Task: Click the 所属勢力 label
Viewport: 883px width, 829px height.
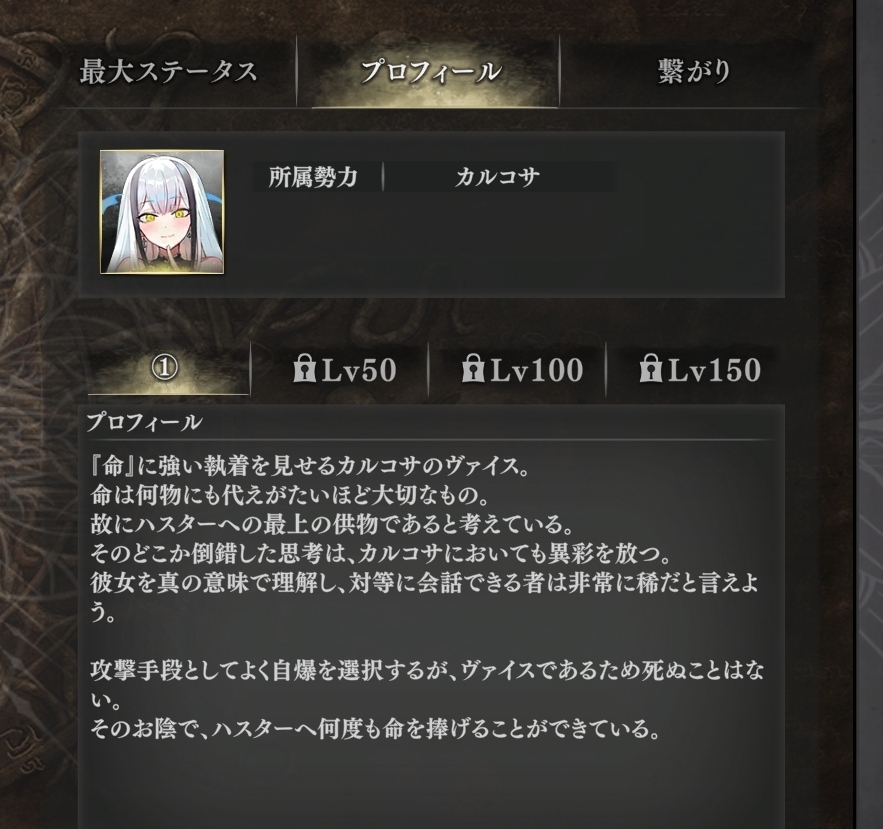Action: point(313,177)
